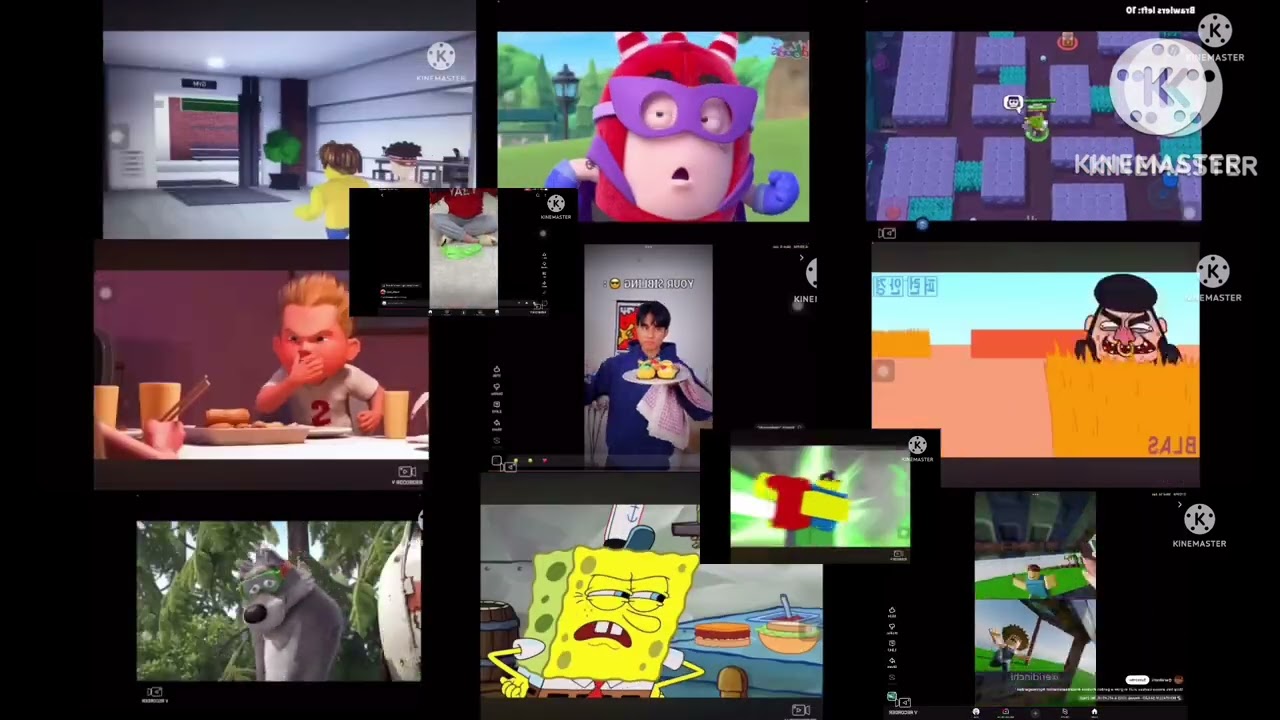The height and width of the screenshot is (720, 1280).
Task: Click chevron arrow above Roblox swing short
Action: tap(1180, 506)
